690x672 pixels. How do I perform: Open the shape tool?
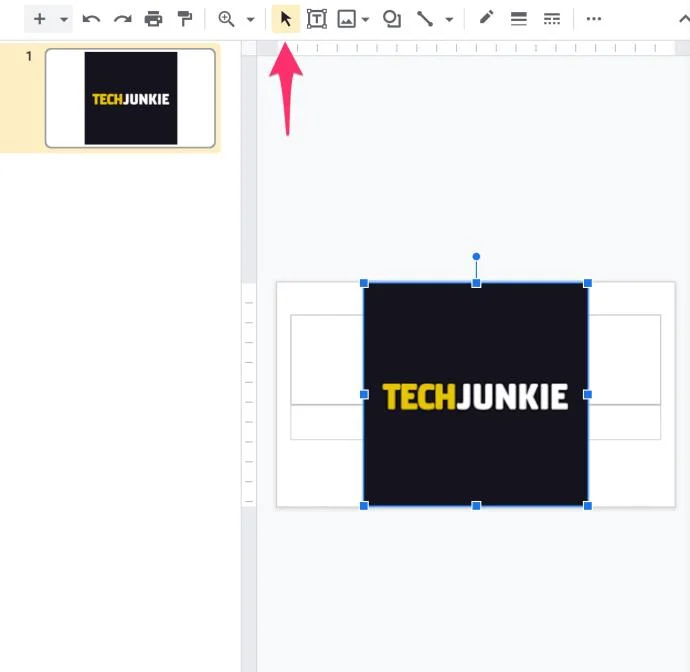(392, 19)
